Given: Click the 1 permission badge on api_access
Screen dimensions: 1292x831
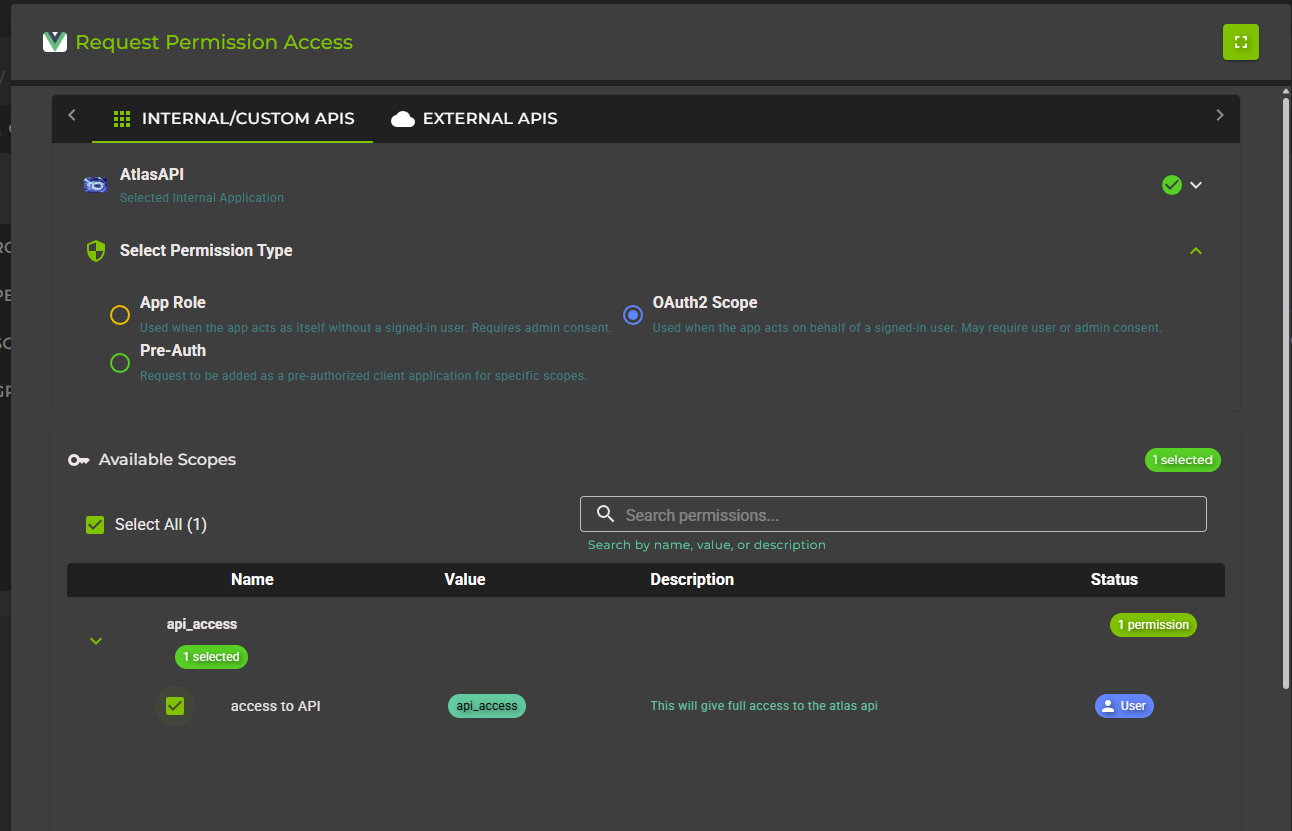Looking at the screenshot, I should point(1153,625).
